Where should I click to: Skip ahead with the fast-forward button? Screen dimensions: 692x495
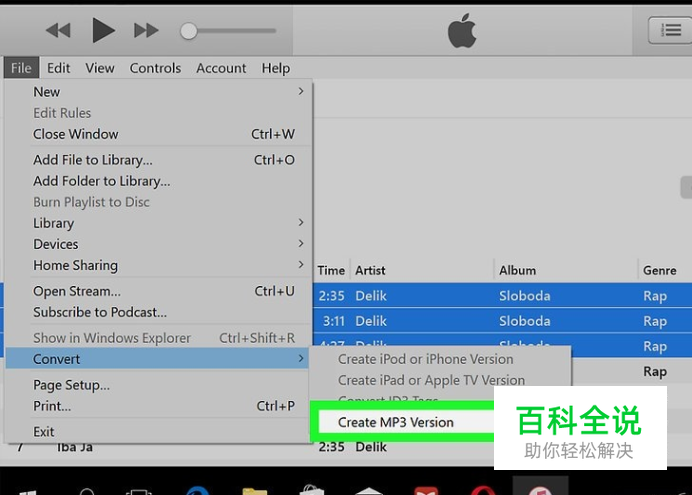[146, 30]
